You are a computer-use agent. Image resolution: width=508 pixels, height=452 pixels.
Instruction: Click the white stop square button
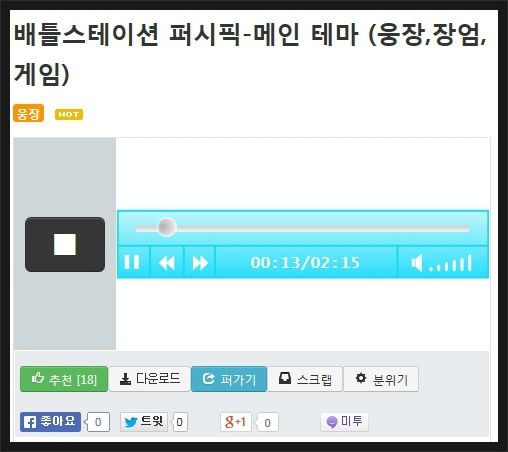tap(65, 244)
